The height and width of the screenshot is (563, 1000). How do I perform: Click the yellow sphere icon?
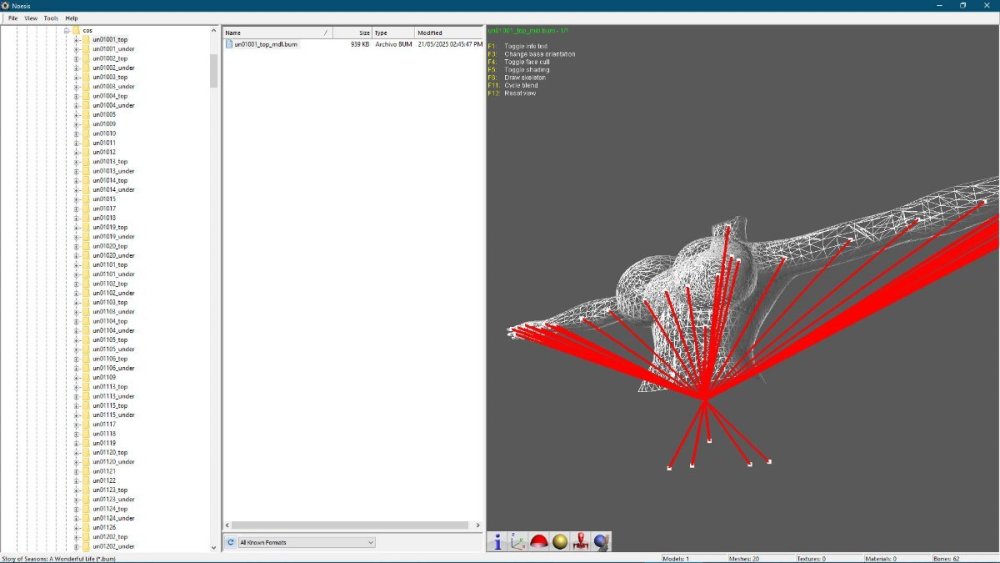pyautogui.click(x=560, y=541)
